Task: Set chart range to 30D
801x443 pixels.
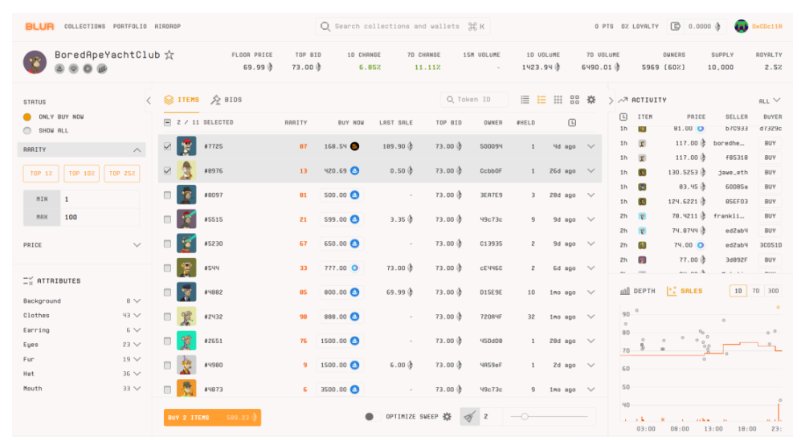Action: point(773,291)
